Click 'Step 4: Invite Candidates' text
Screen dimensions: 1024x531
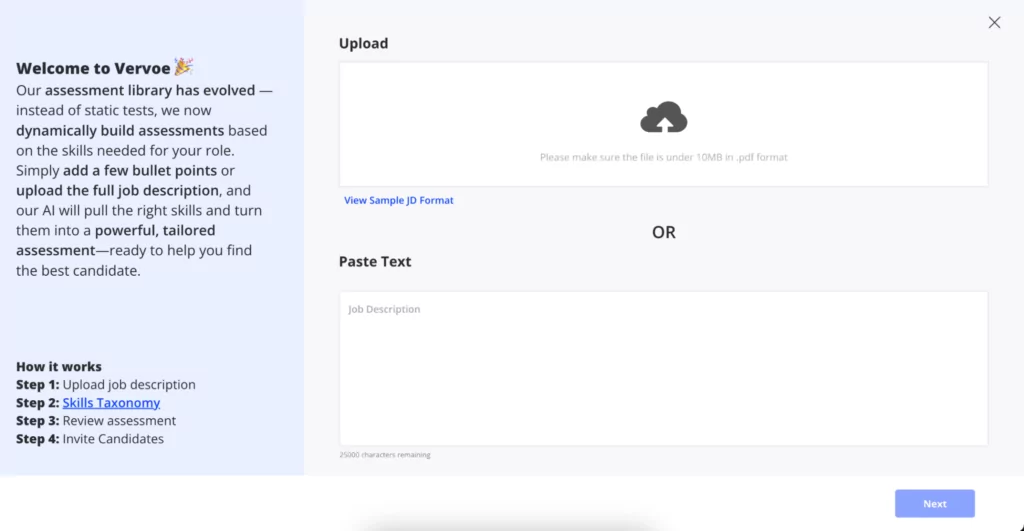click(x=90, y=439)
